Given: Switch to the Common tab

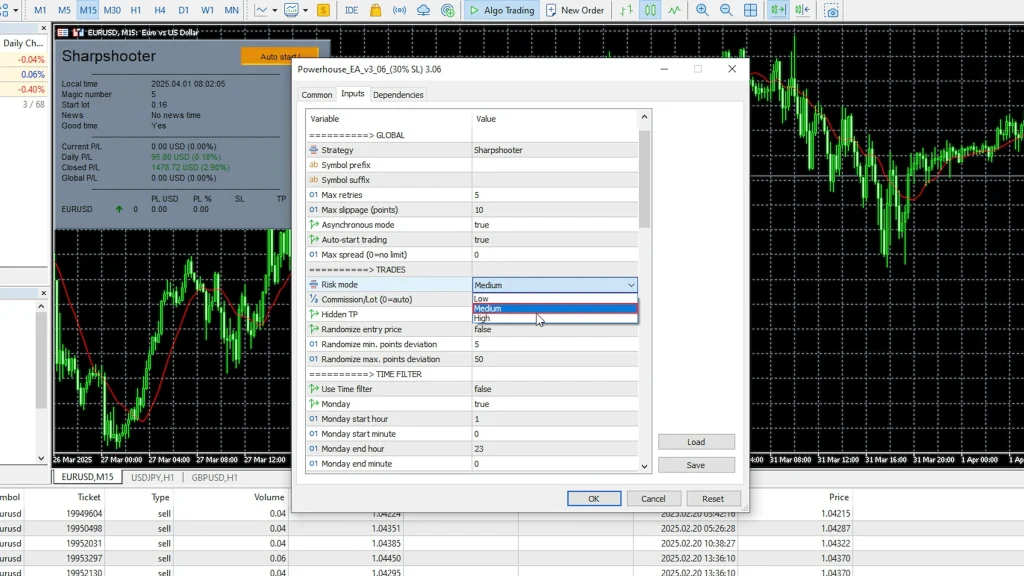Looking at the screenshot, I should [x=317, y=95].
